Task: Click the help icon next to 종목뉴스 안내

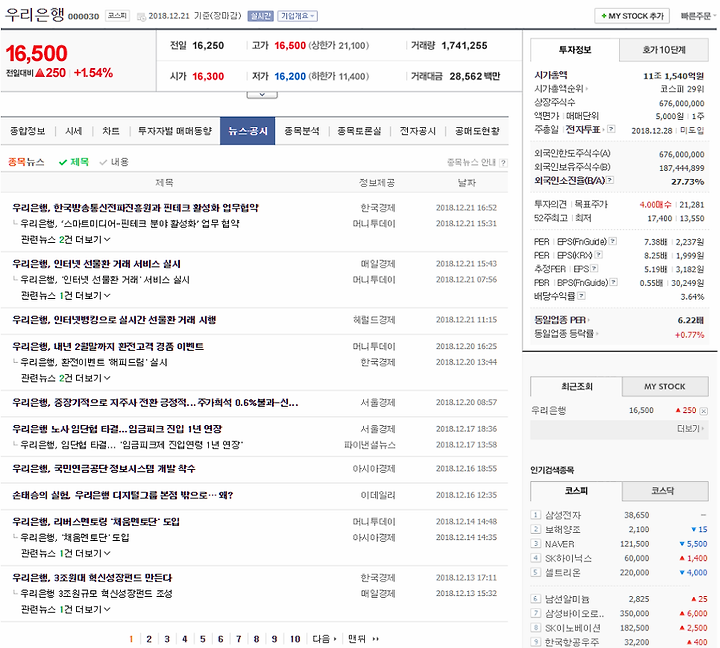Action: (x=503, y=163)
